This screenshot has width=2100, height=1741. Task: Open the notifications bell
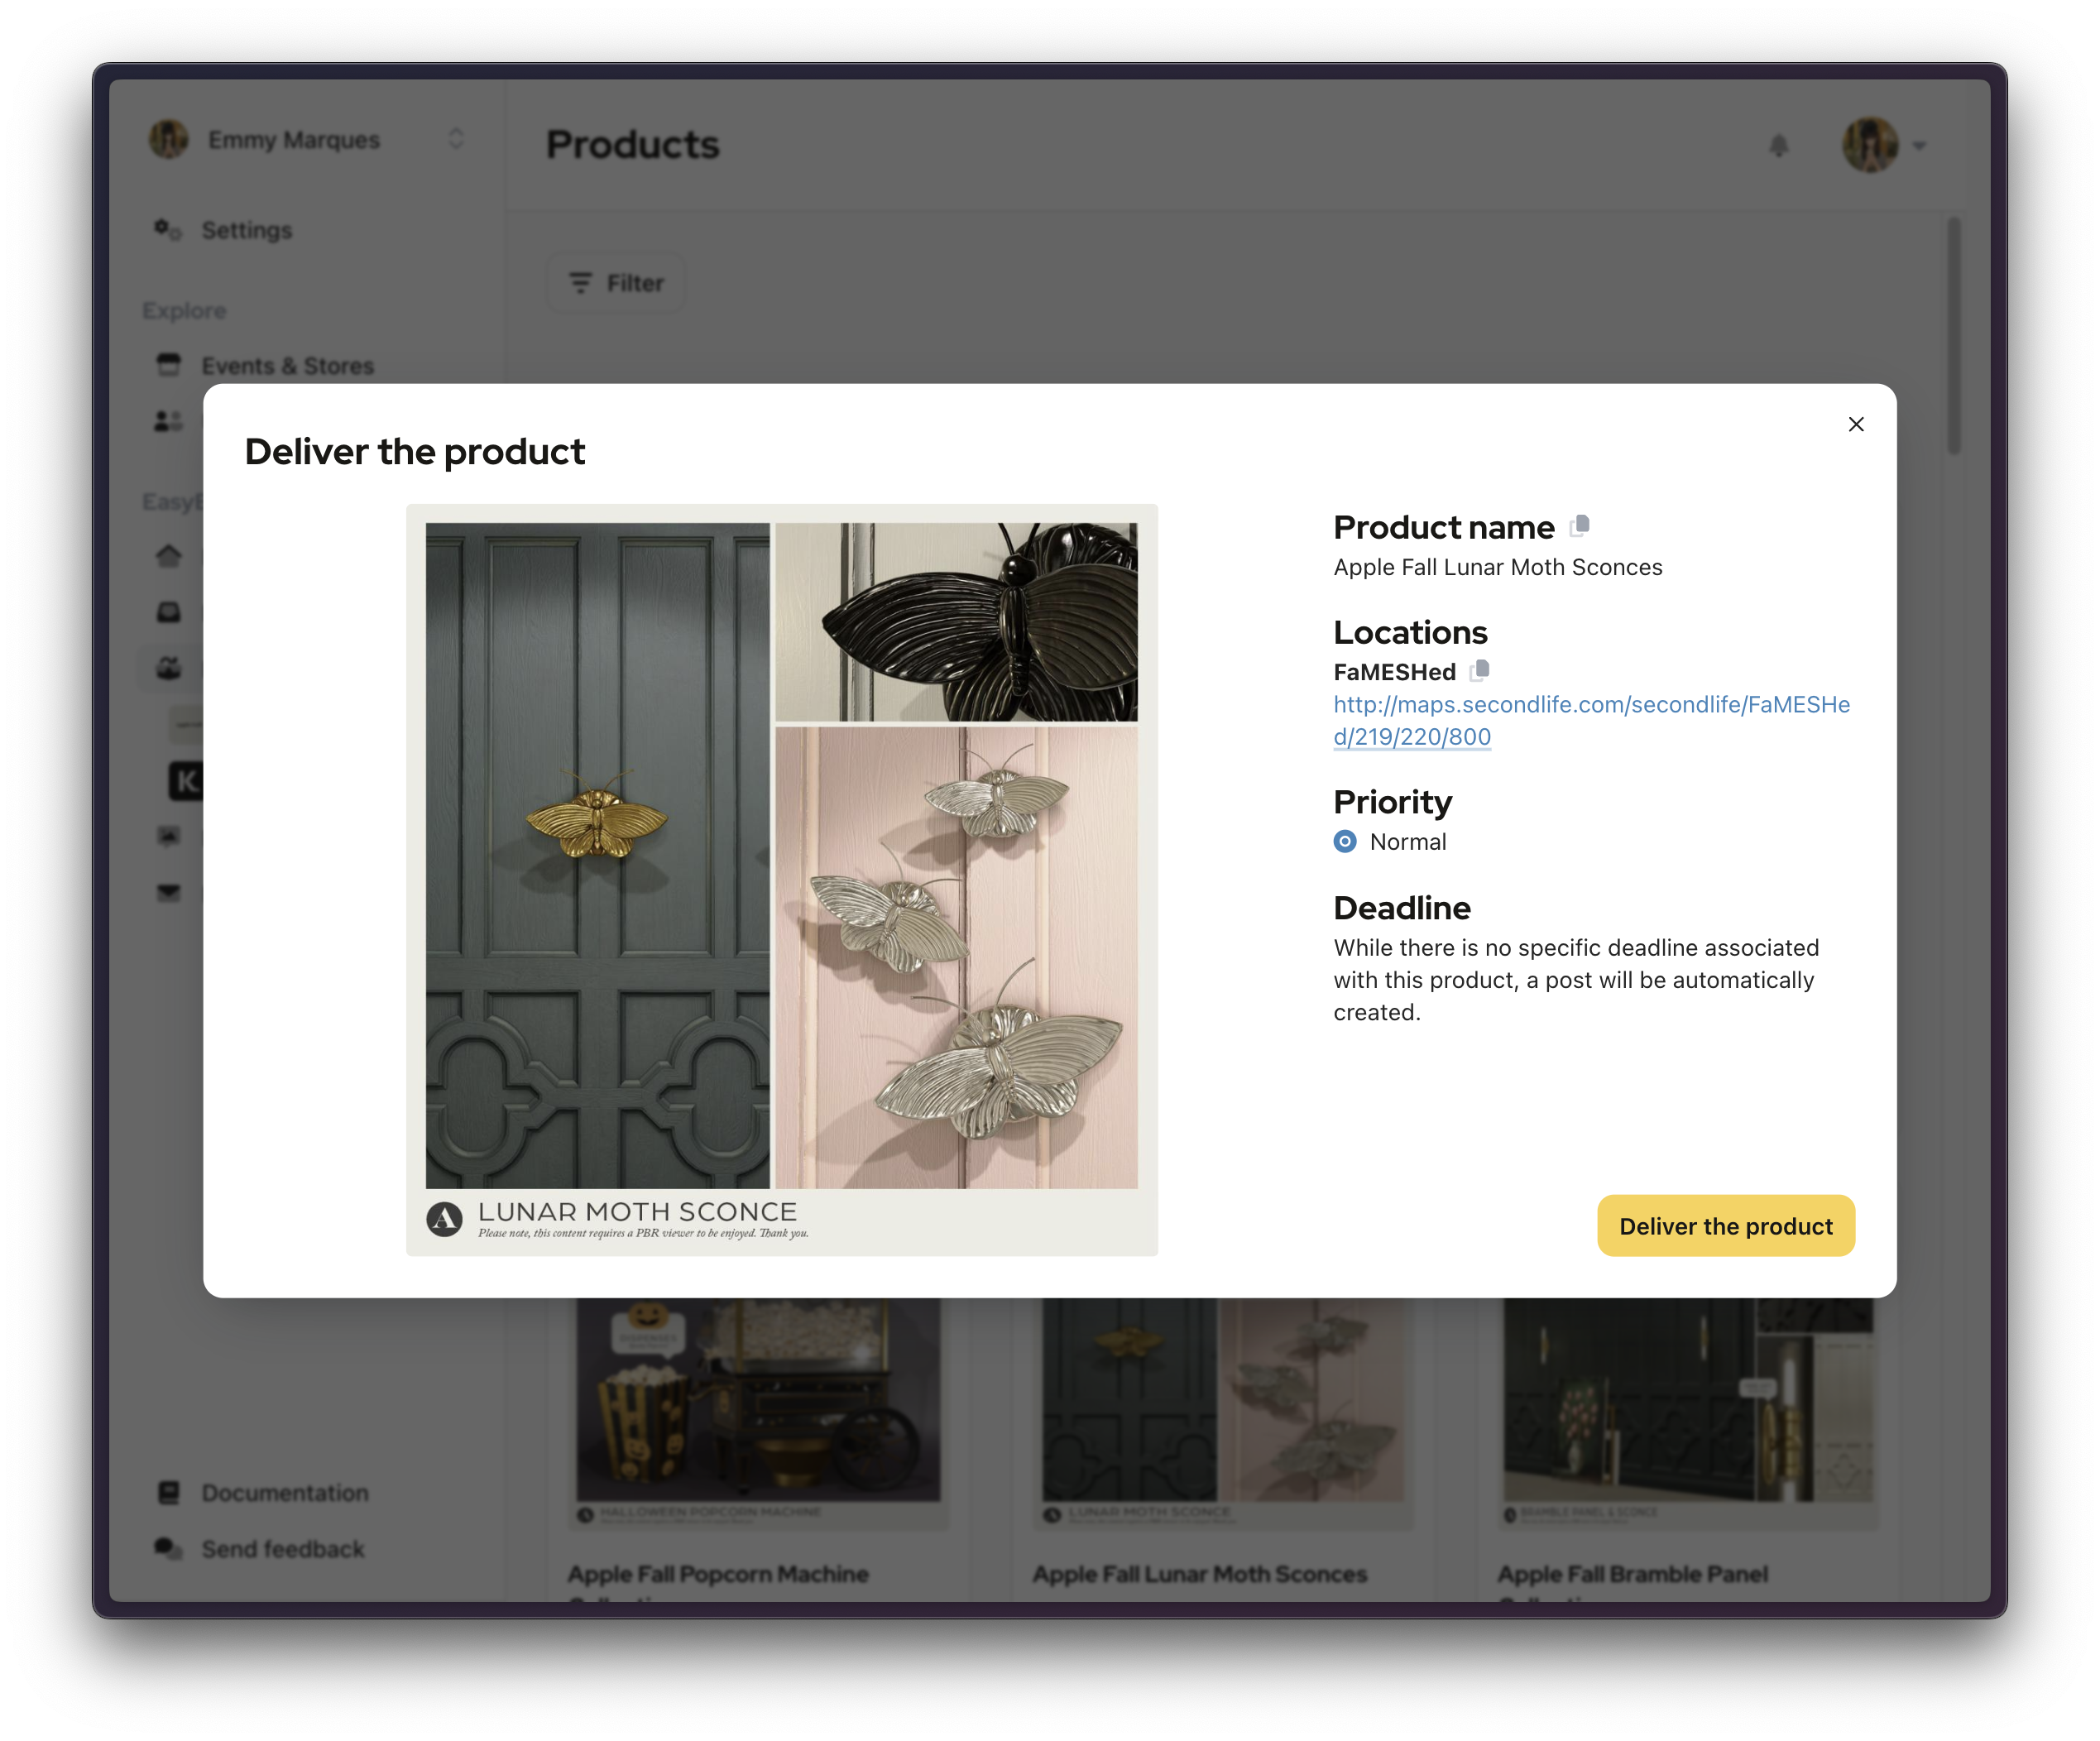click(x=1778, y=146)
